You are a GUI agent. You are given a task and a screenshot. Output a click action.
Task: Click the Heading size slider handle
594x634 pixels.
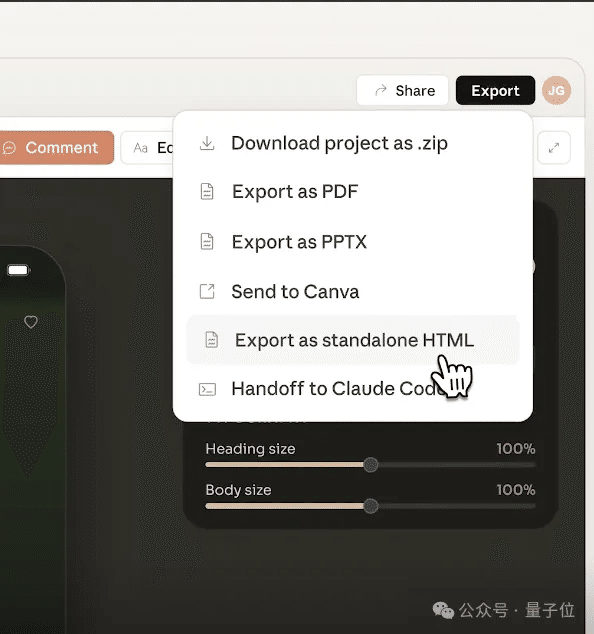370,465
